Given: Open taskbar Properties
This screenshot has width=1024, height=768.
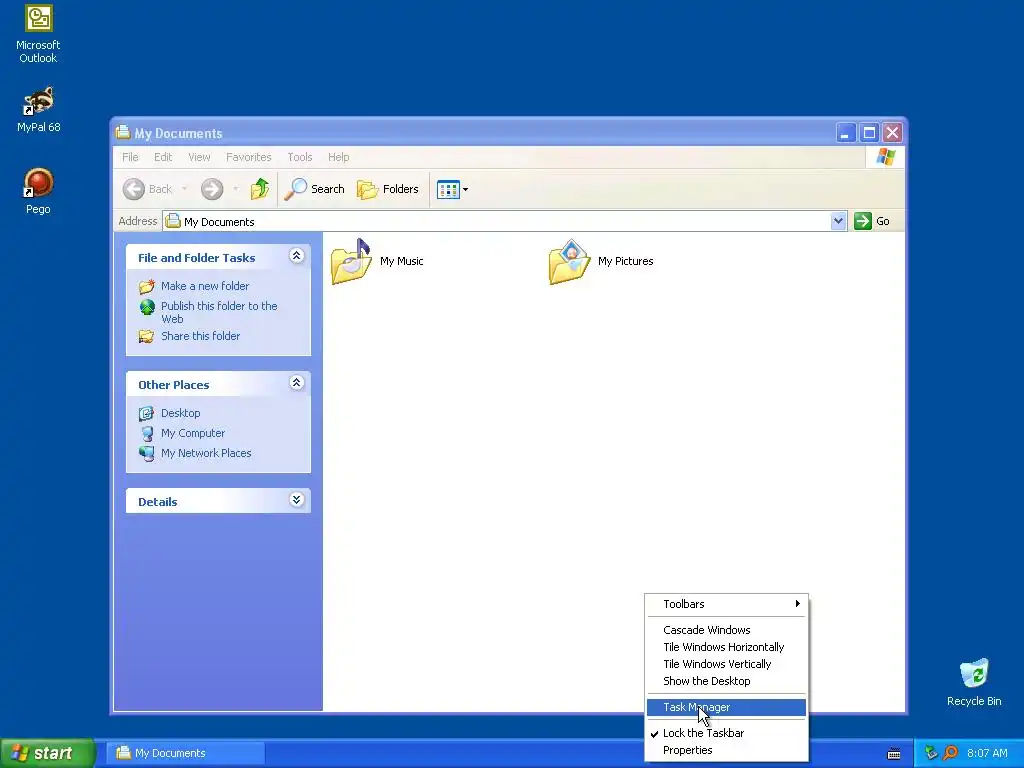Looking at the screenshot, I should pyautogui.click(x=726, y=750).
